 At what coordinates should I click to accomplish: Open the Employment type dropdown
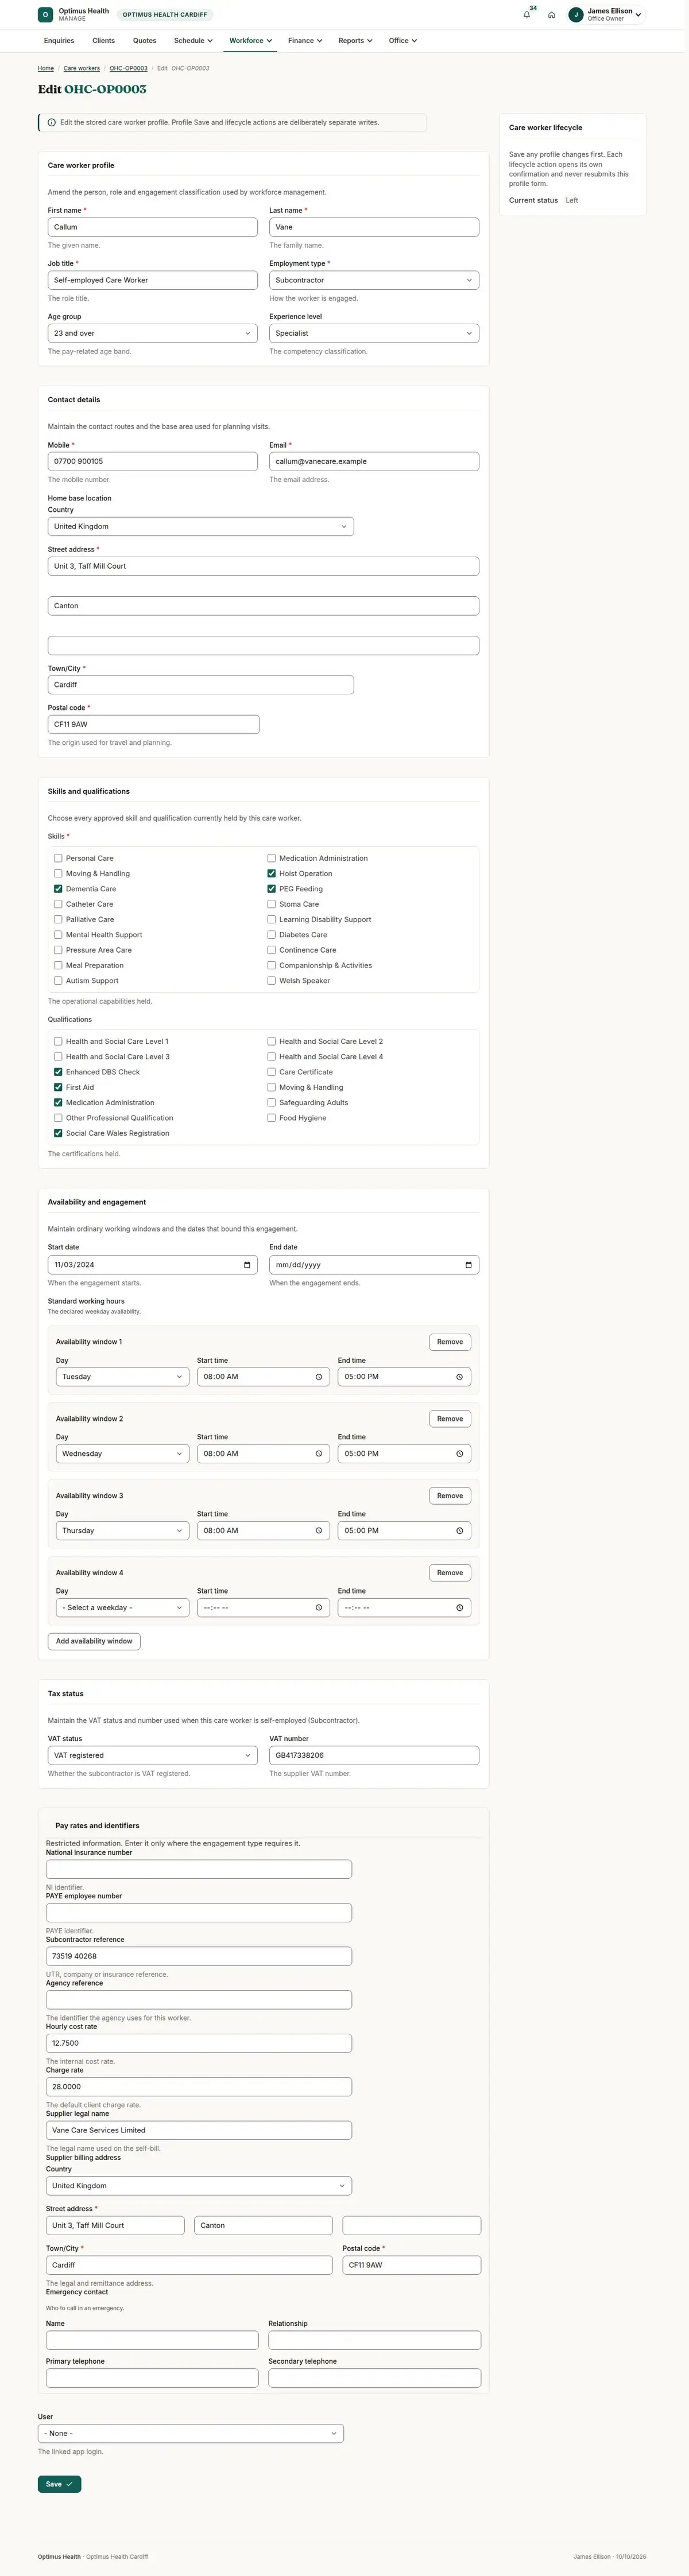point(374,280)
